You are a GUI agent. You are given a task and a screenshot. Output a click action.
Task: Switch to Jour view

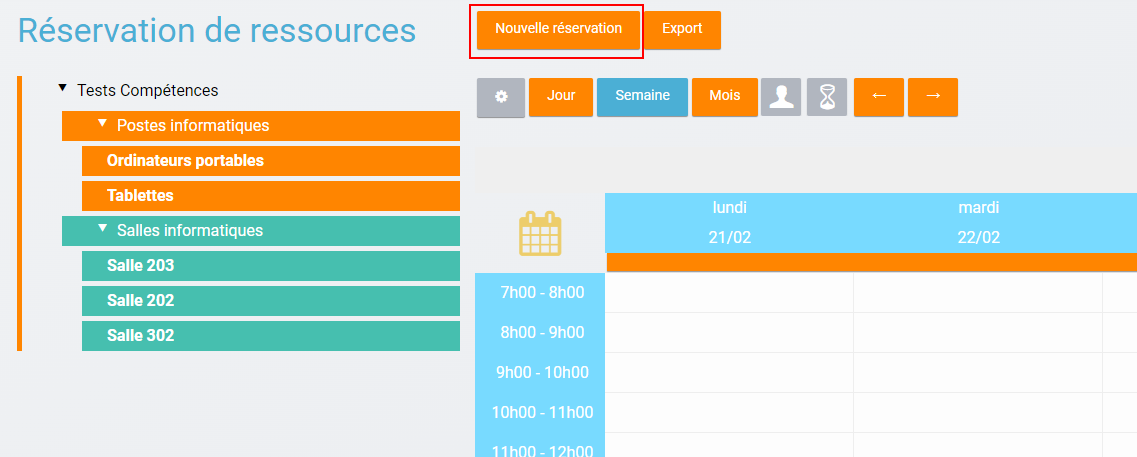coord(561,97)
